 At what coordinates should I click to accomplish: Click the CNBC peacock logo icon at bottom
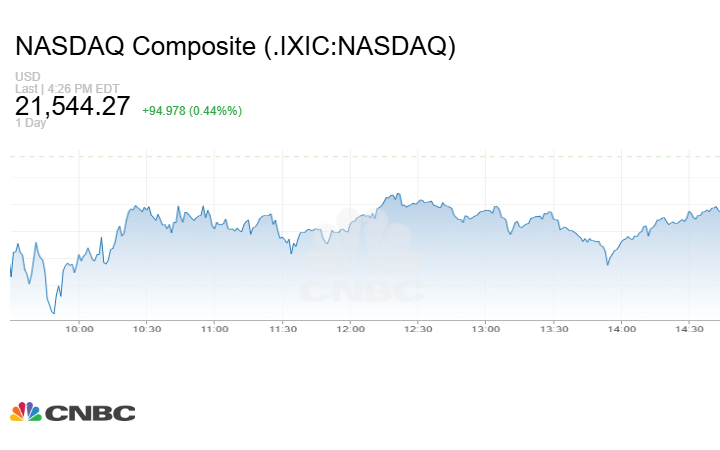tap(25, 412)
